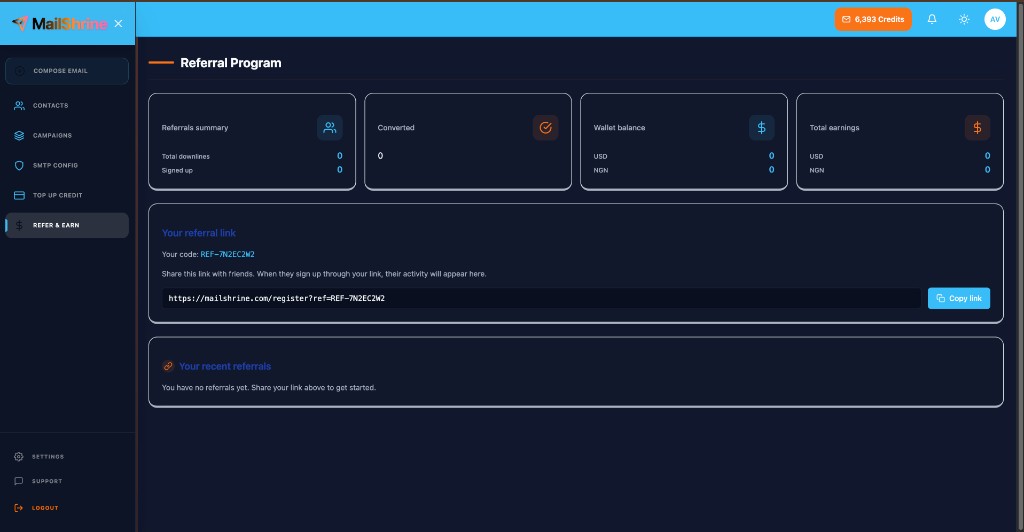Click the Support chat bubble icon
This screenshot has width=1024, height=532.
pyautogui.click(x=18, y=481)
